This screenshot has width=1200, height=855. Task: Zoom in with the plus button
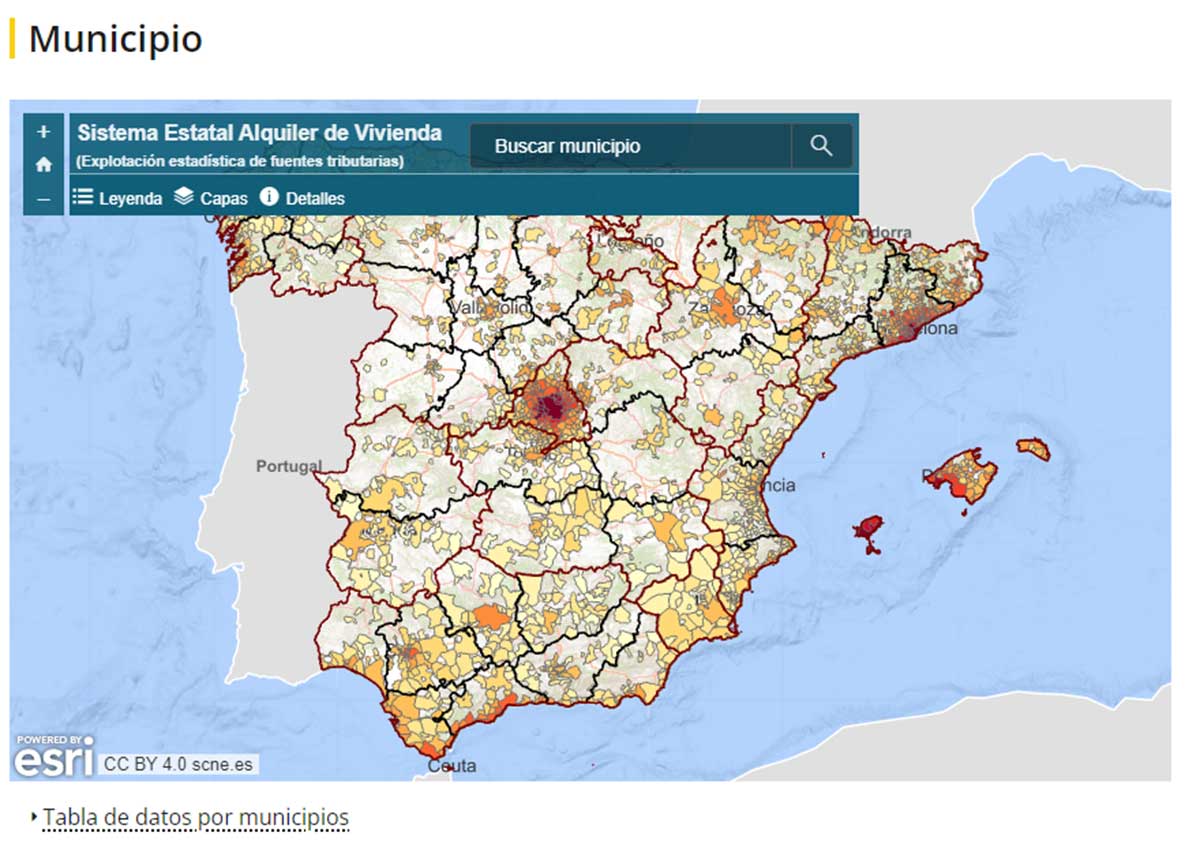43,132
